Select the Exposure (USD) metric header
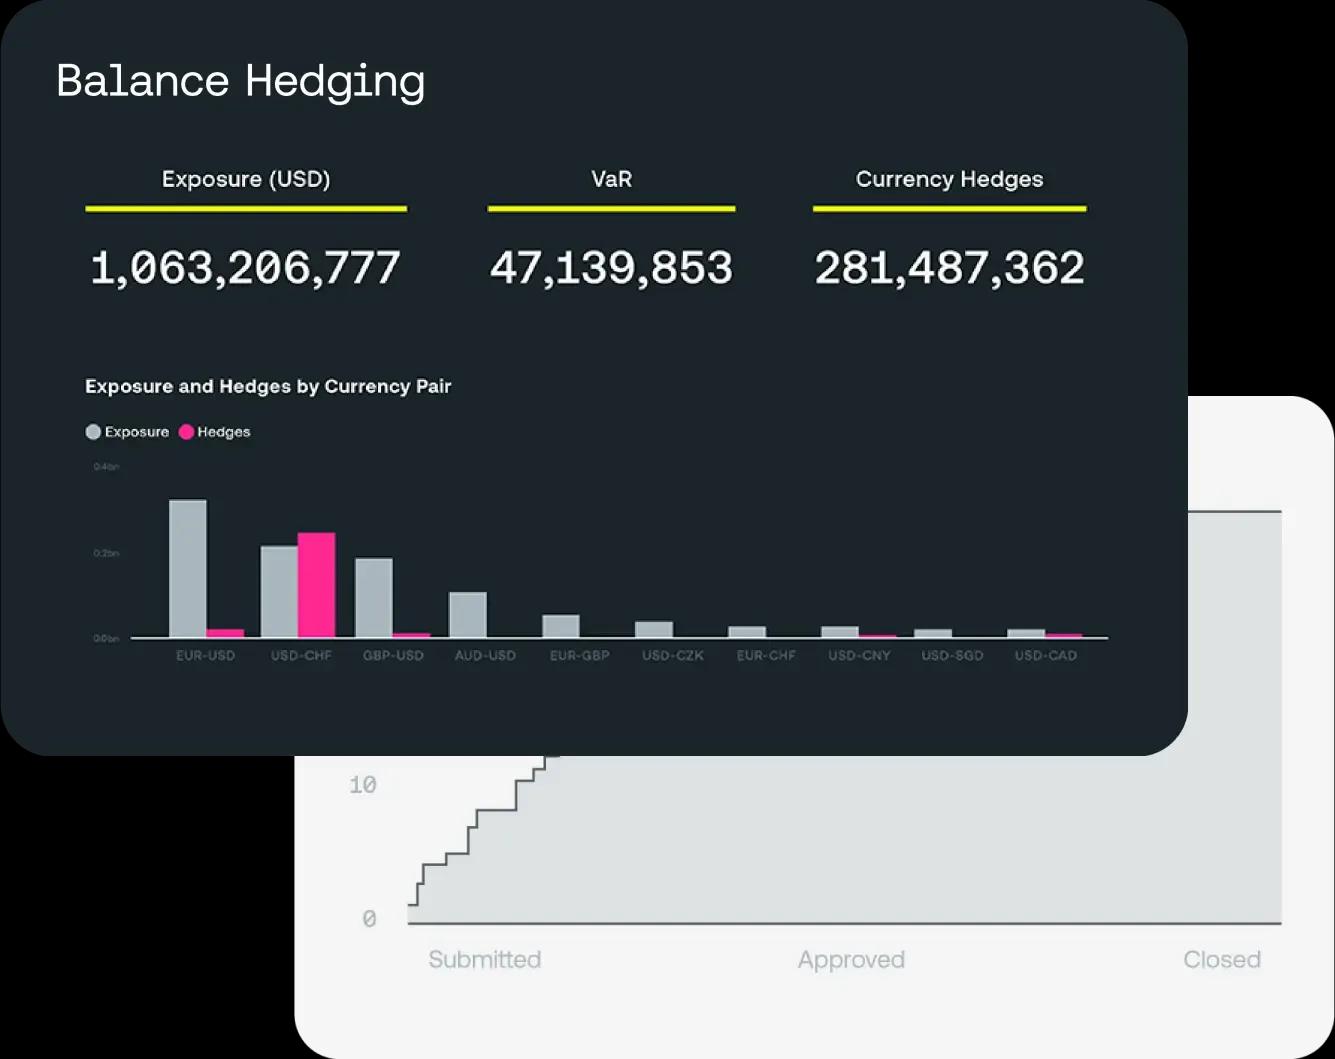 (246, 180)
